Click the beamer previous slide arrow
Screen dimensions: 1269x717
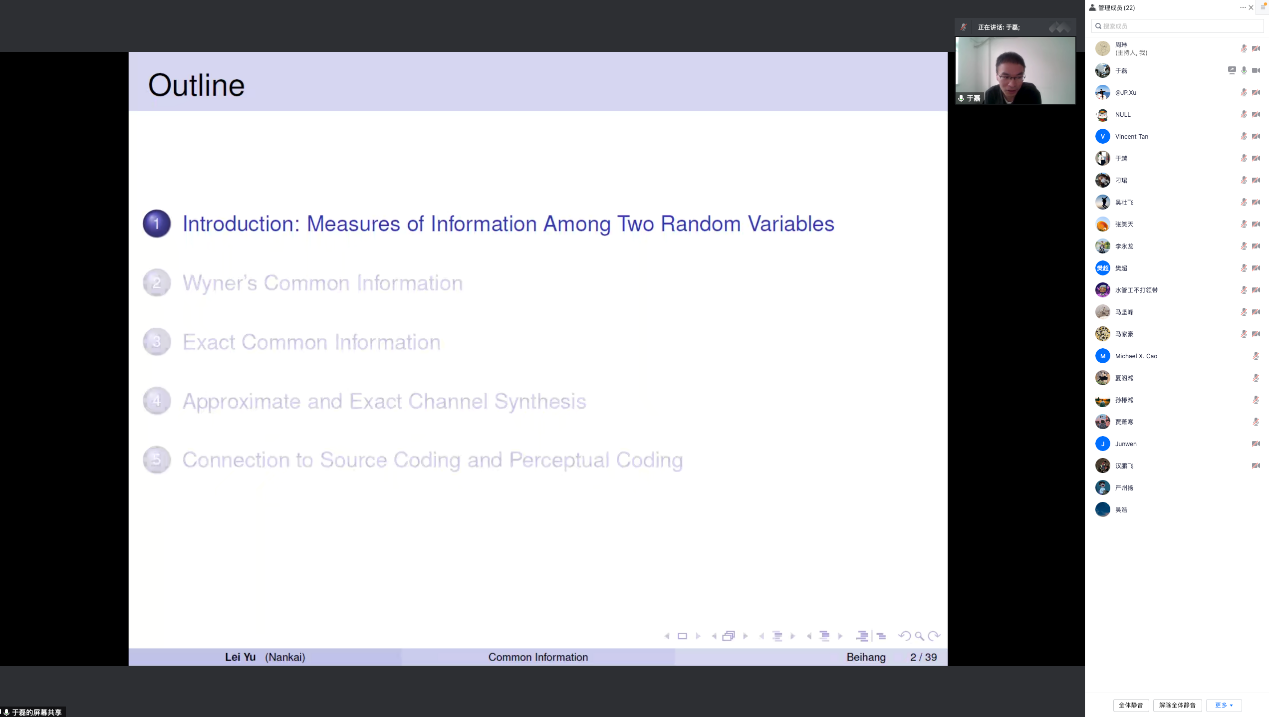667,636
